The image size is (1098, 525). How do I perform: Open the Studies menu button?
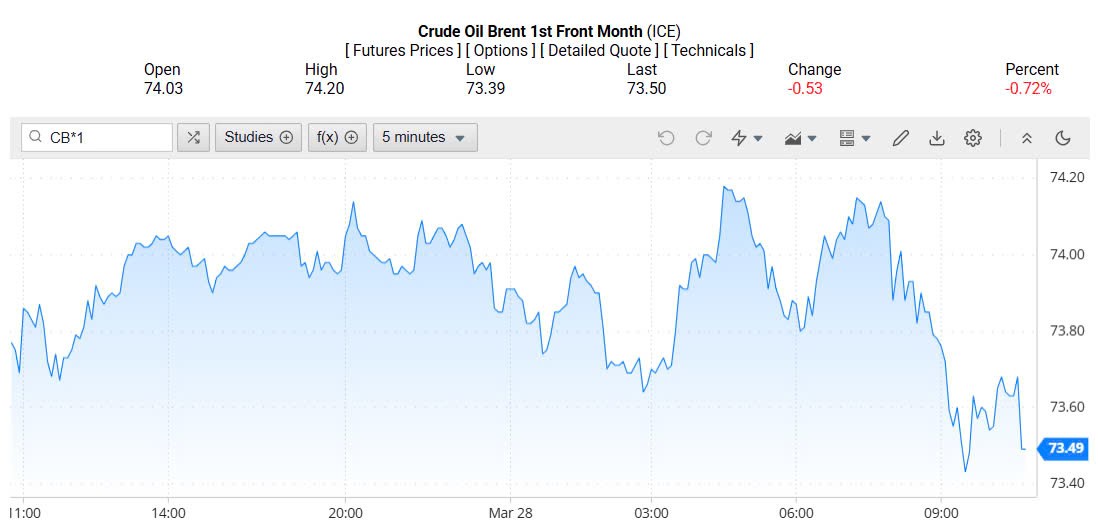[x=258, y=138]
